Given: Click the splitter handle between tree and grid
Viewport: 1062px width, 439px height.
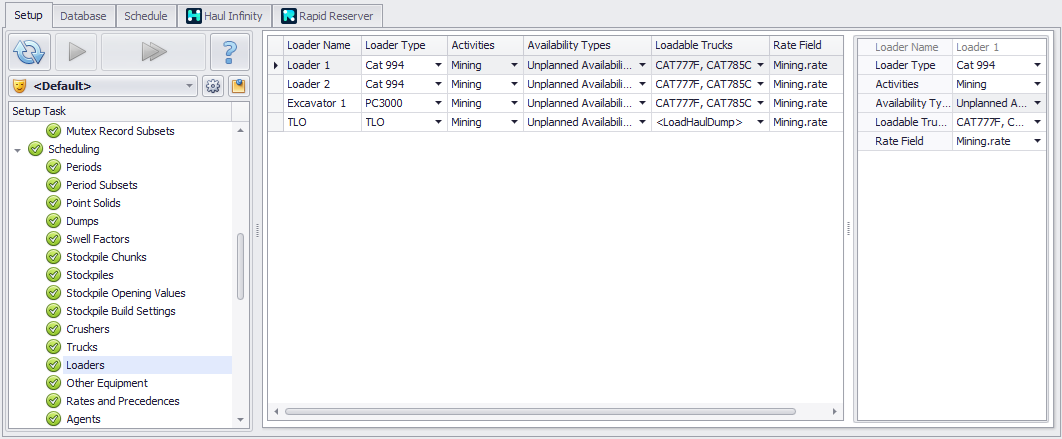Looking at the screenshot, I should pyautogui.click(x=258, y=230).
